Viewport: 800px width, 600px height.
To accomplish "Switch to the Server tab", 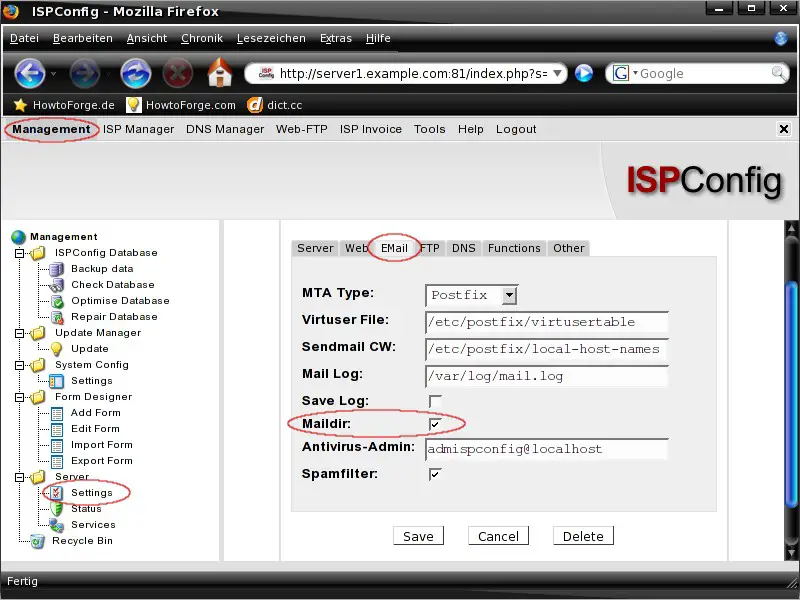I will click(315, 248).
